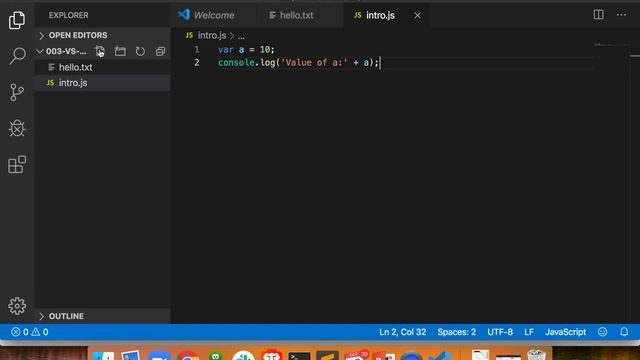Click line number 2 in the gutter
The height and width of the screenshot is (360, 640).
click(x=197, y=62)
